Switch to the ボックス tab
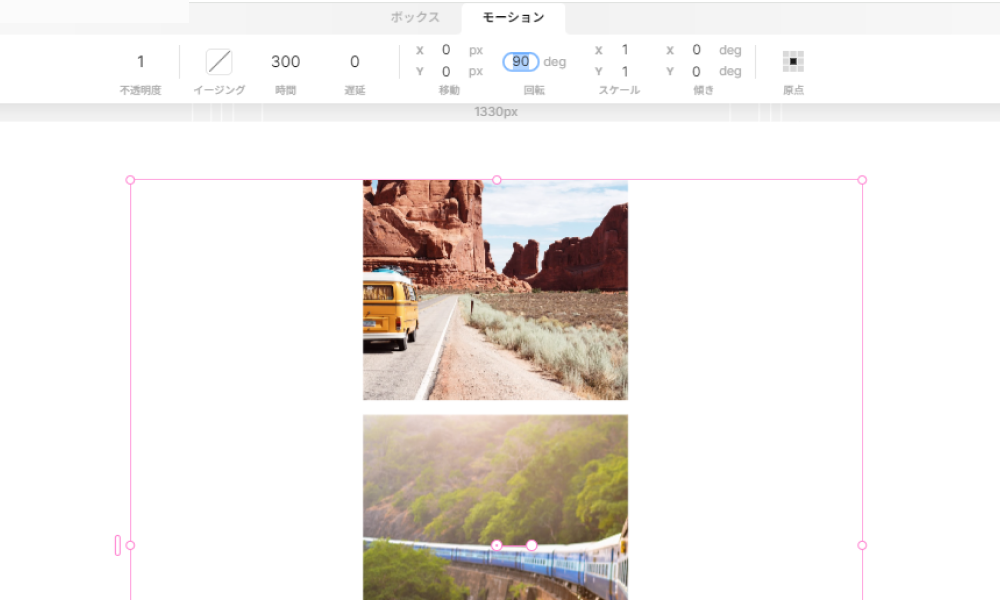This screenshot has height=600, width=1000. 414,18
